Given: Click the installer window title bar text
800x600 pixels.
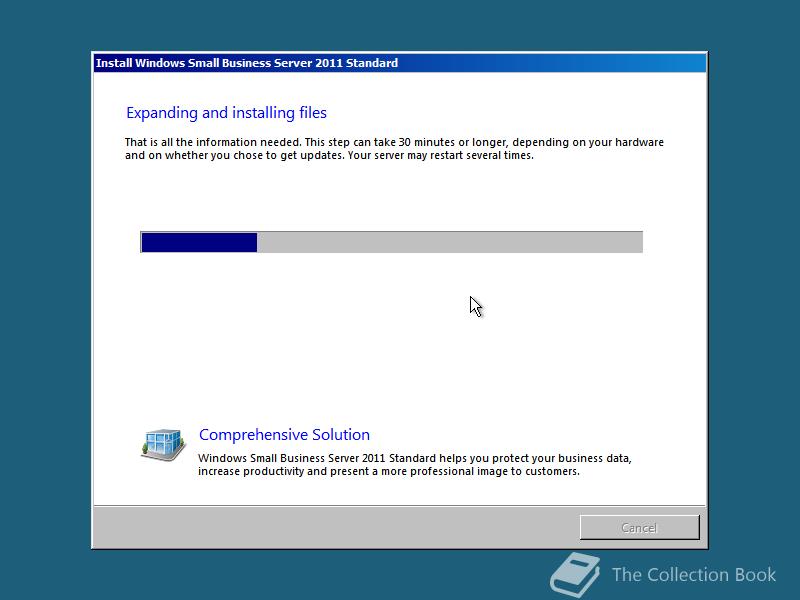Looking at the screenshot, I should [x=247, y=63].
